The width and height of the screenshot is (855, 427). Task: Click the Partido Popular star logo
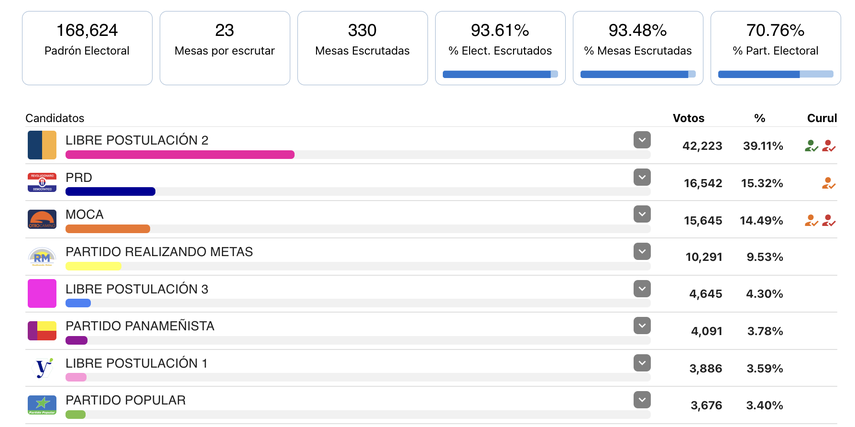click(x=42, y=404)
